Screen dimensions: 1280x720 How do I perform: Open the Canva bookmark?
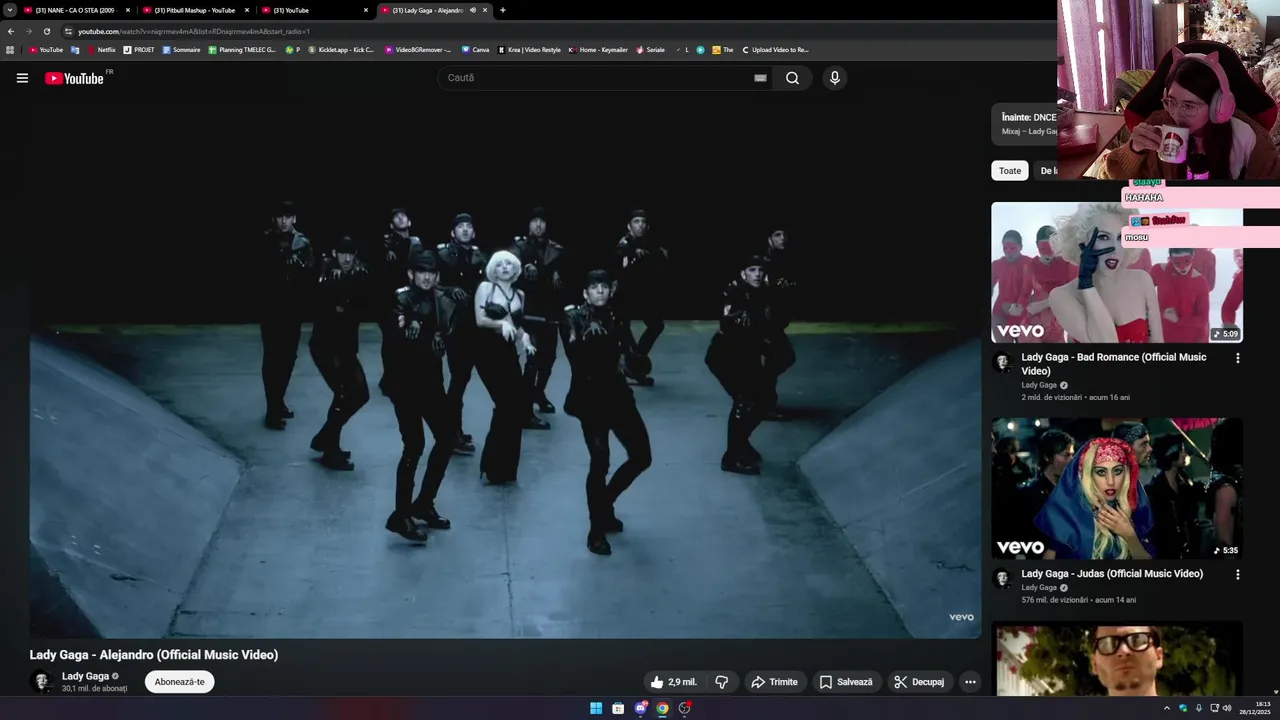click(475, 49)
